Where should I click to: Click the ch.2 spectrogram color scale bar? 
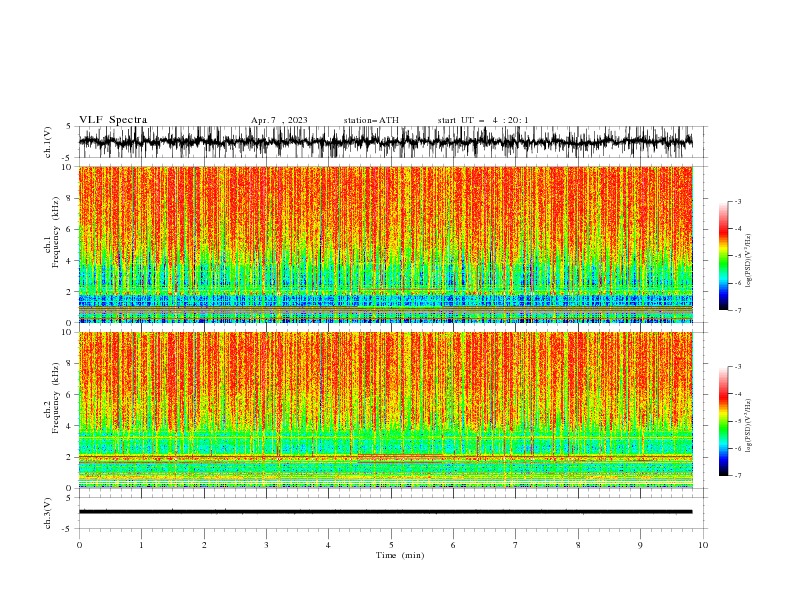point(723,421)
